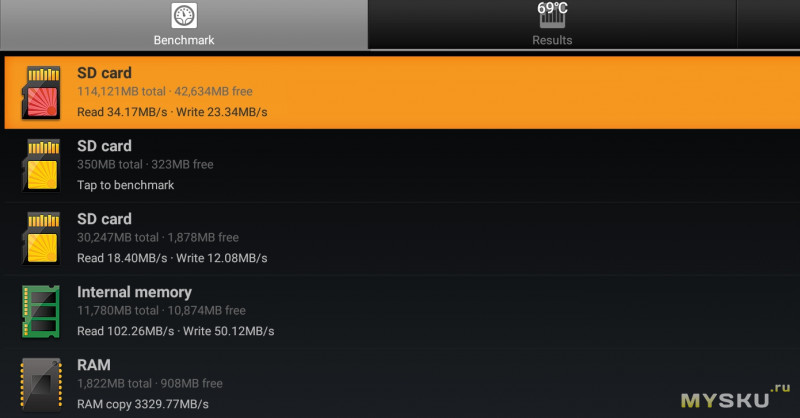Click the RAM copy 3329.77MB/s result
Screen dimensions: 800x418
point(143,404)
